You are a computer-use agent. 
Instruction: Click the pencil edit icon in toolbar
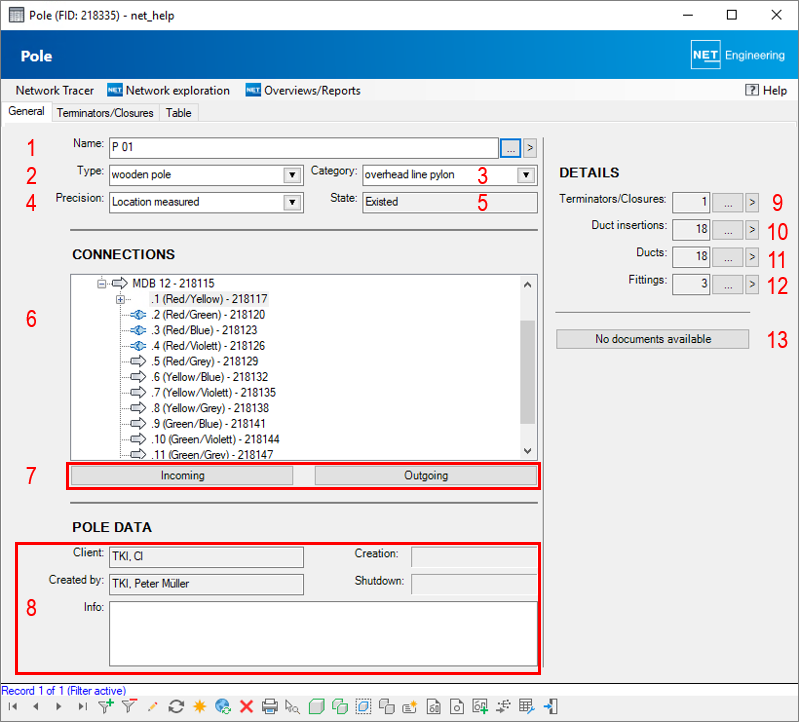(x=153, y=707)
